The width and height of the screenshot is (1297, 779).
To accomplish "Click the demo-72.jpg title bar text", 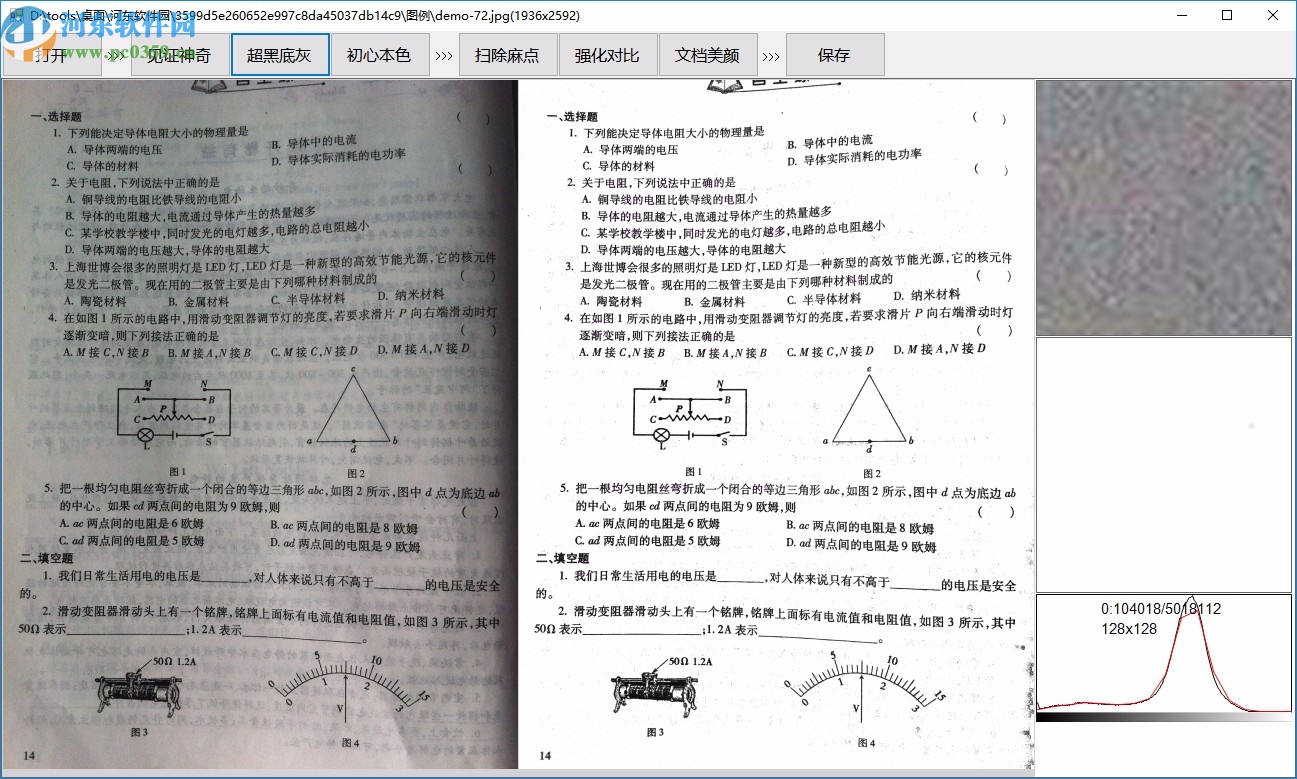I will tap(300, 15).
